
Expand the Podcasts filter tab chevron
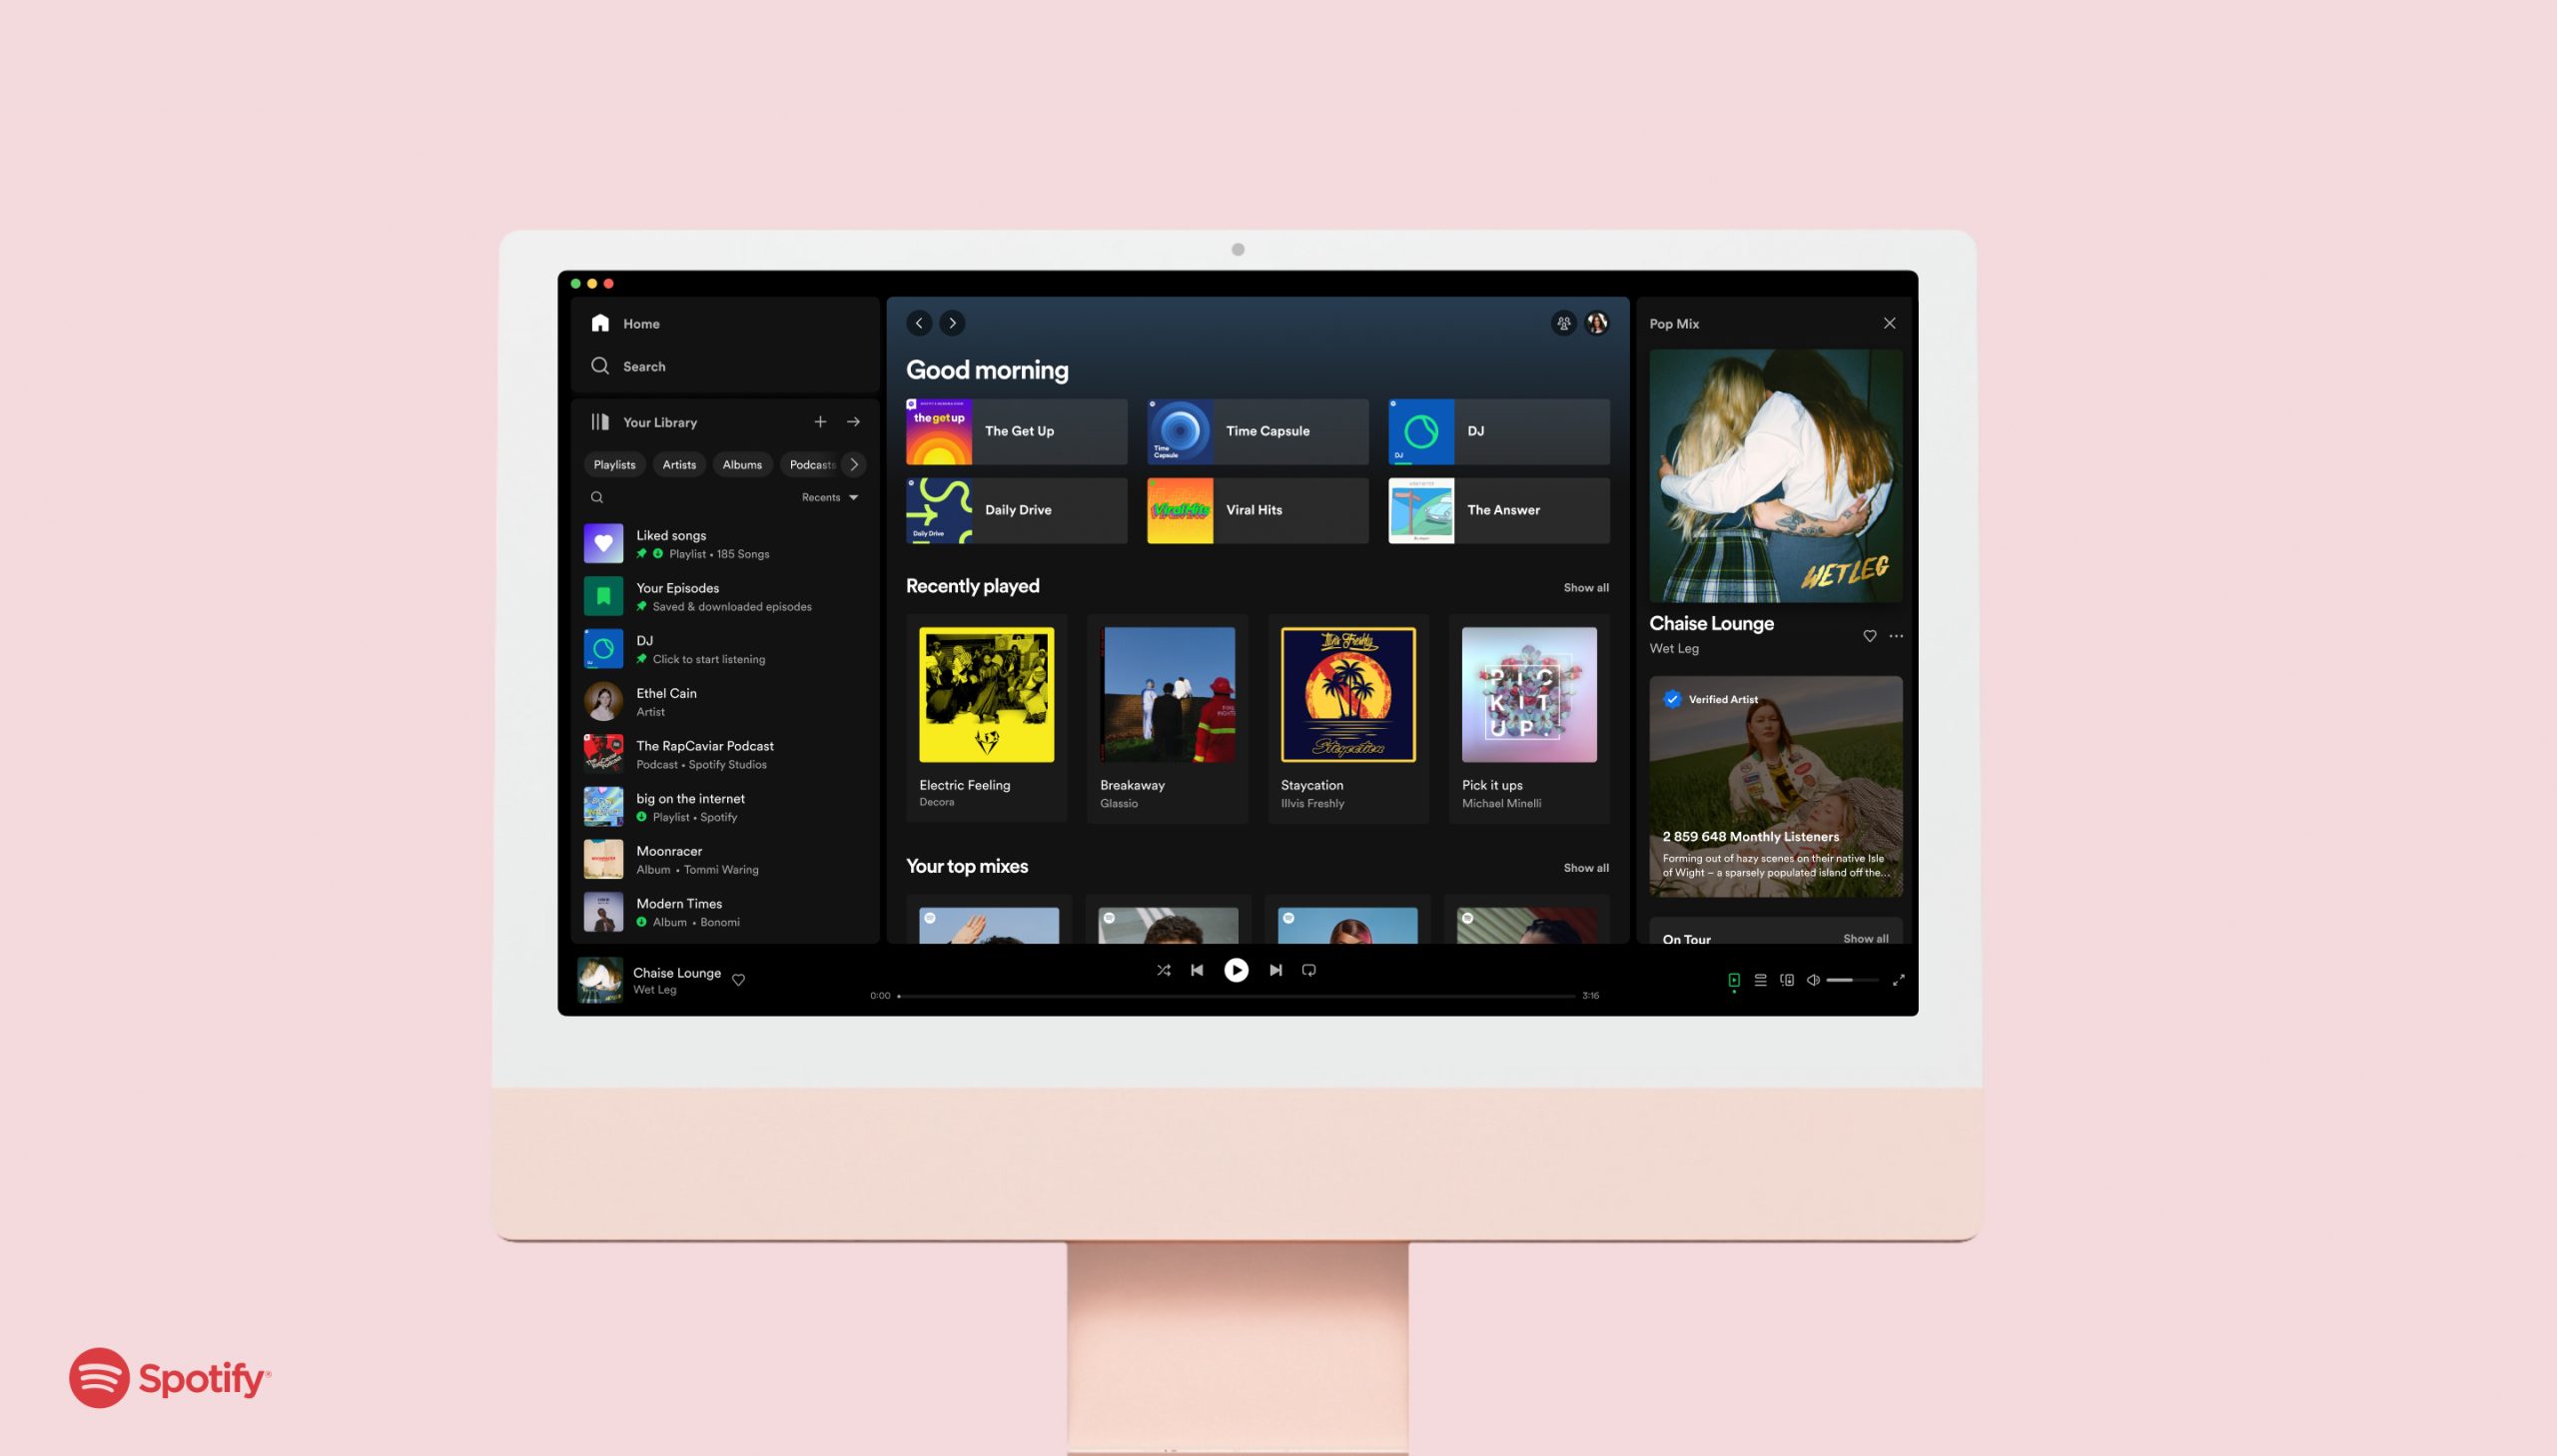854,465
